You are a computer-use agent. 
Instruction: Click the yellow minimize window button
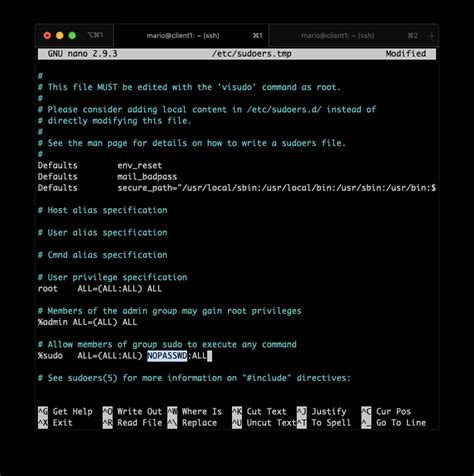tap(60, 35)
